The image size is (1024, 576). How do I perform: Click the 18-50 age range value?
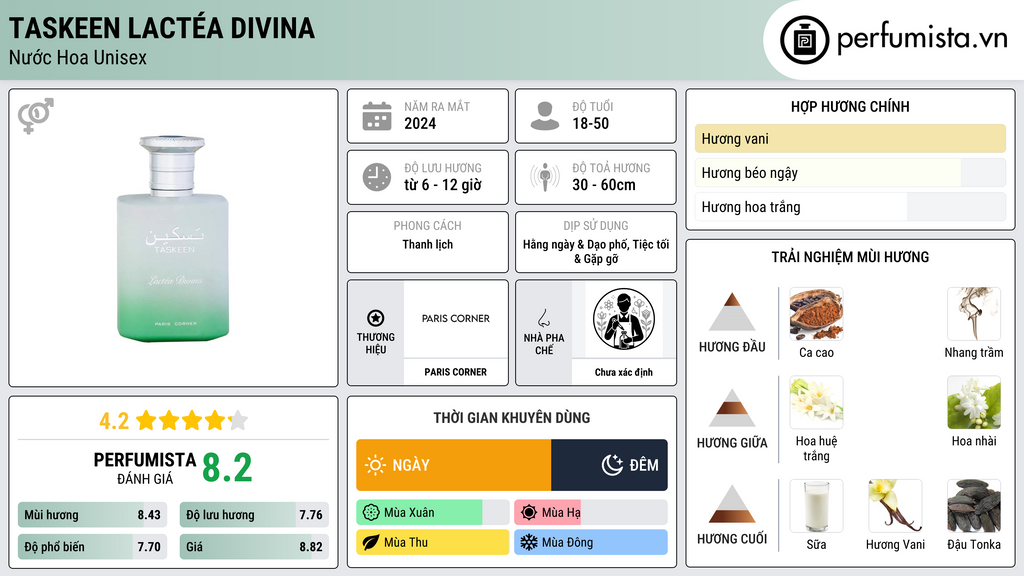click(x=590, y=123)
